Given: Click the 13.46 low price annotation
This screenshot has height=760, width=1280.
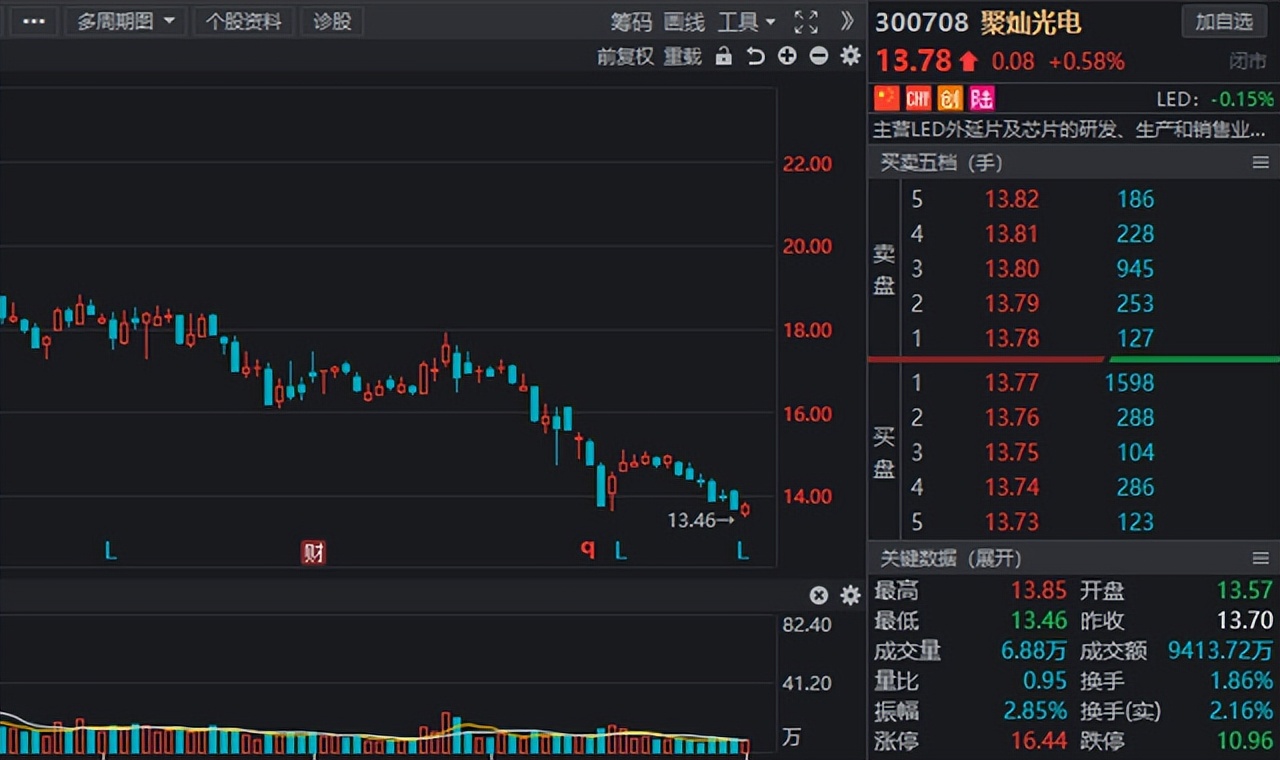Looking at the screenshot, I should [x=692, y=520].
